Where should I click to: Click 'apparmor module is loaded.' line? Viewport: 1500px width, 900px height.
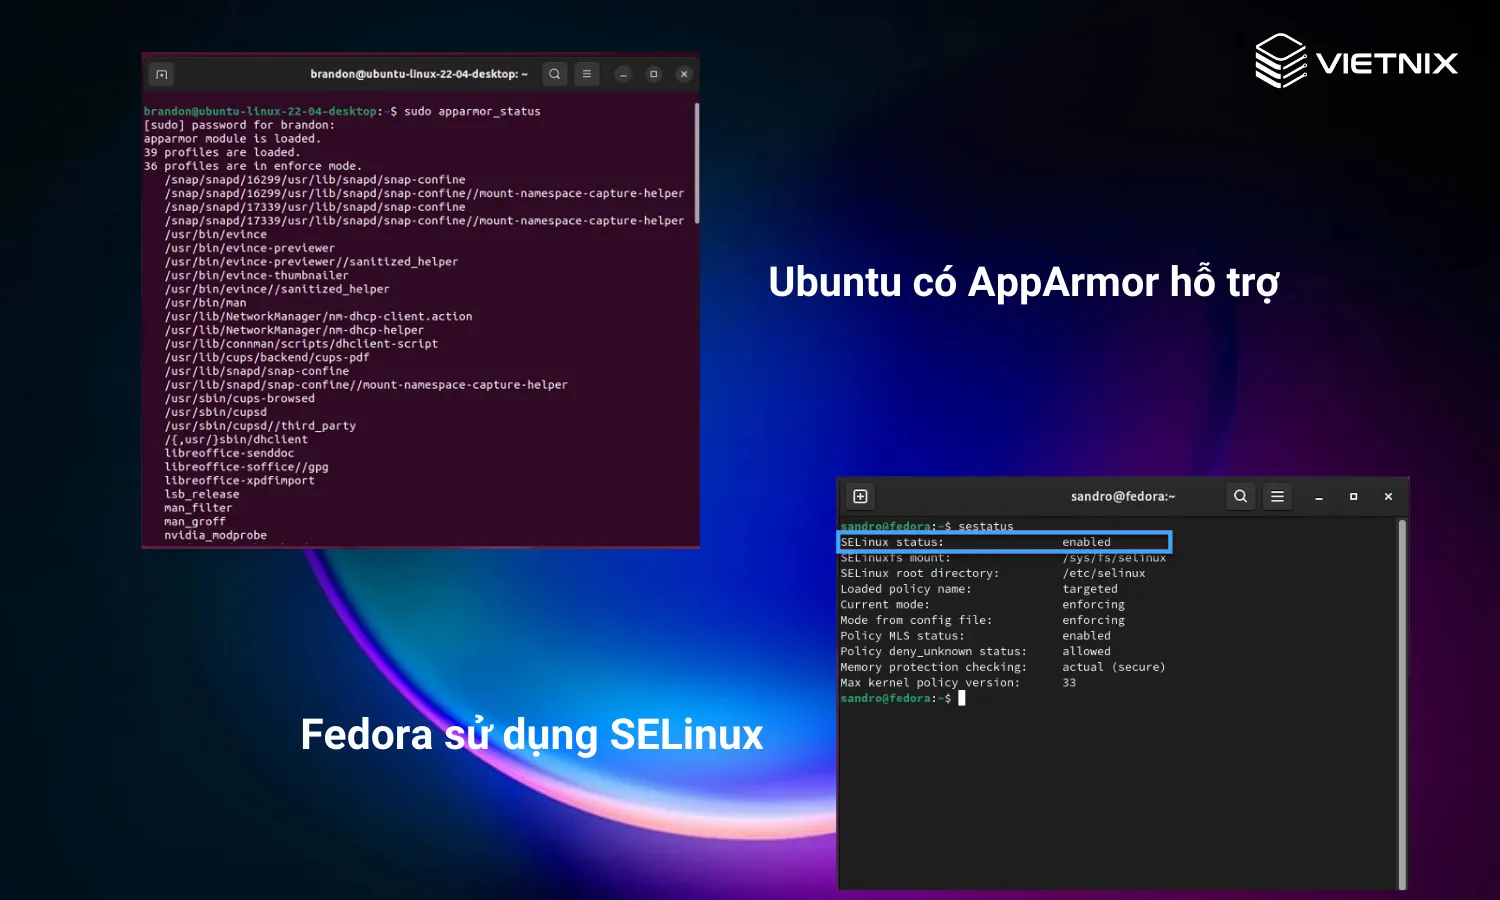[232, 139]
